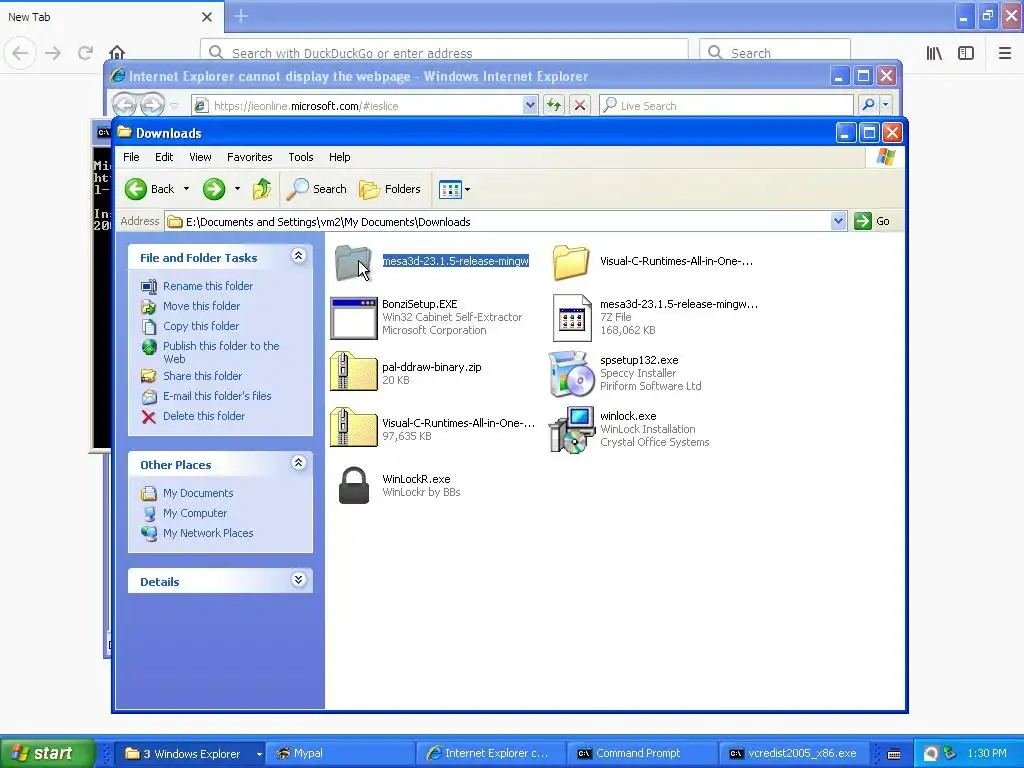This screenshot has height=768, width=1024.
Task: Click Mypal reload page icon
Action: (85, 52)
